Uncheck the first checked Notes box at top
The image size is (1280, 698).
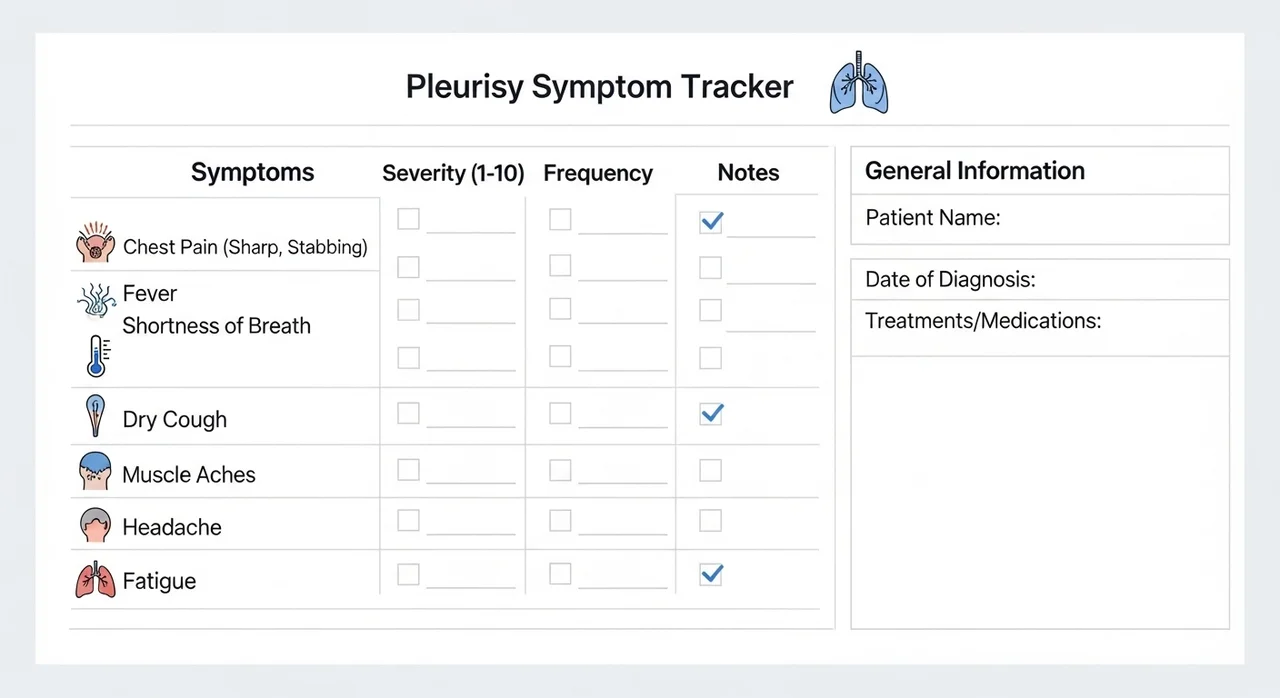coord(711,222)
